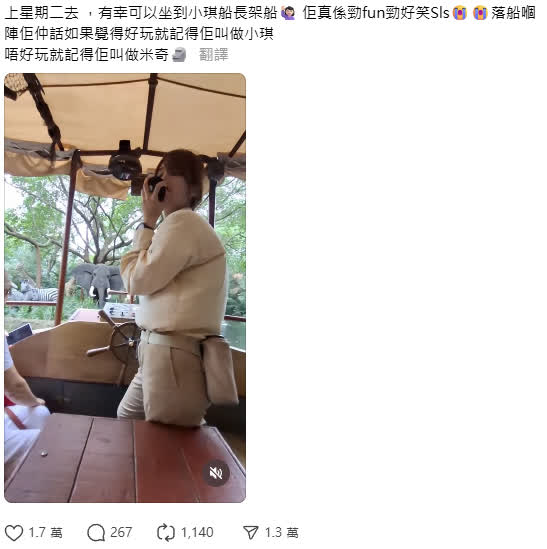Open comments via speech bubble icon
547x549 pixels.
pos(96,533)
